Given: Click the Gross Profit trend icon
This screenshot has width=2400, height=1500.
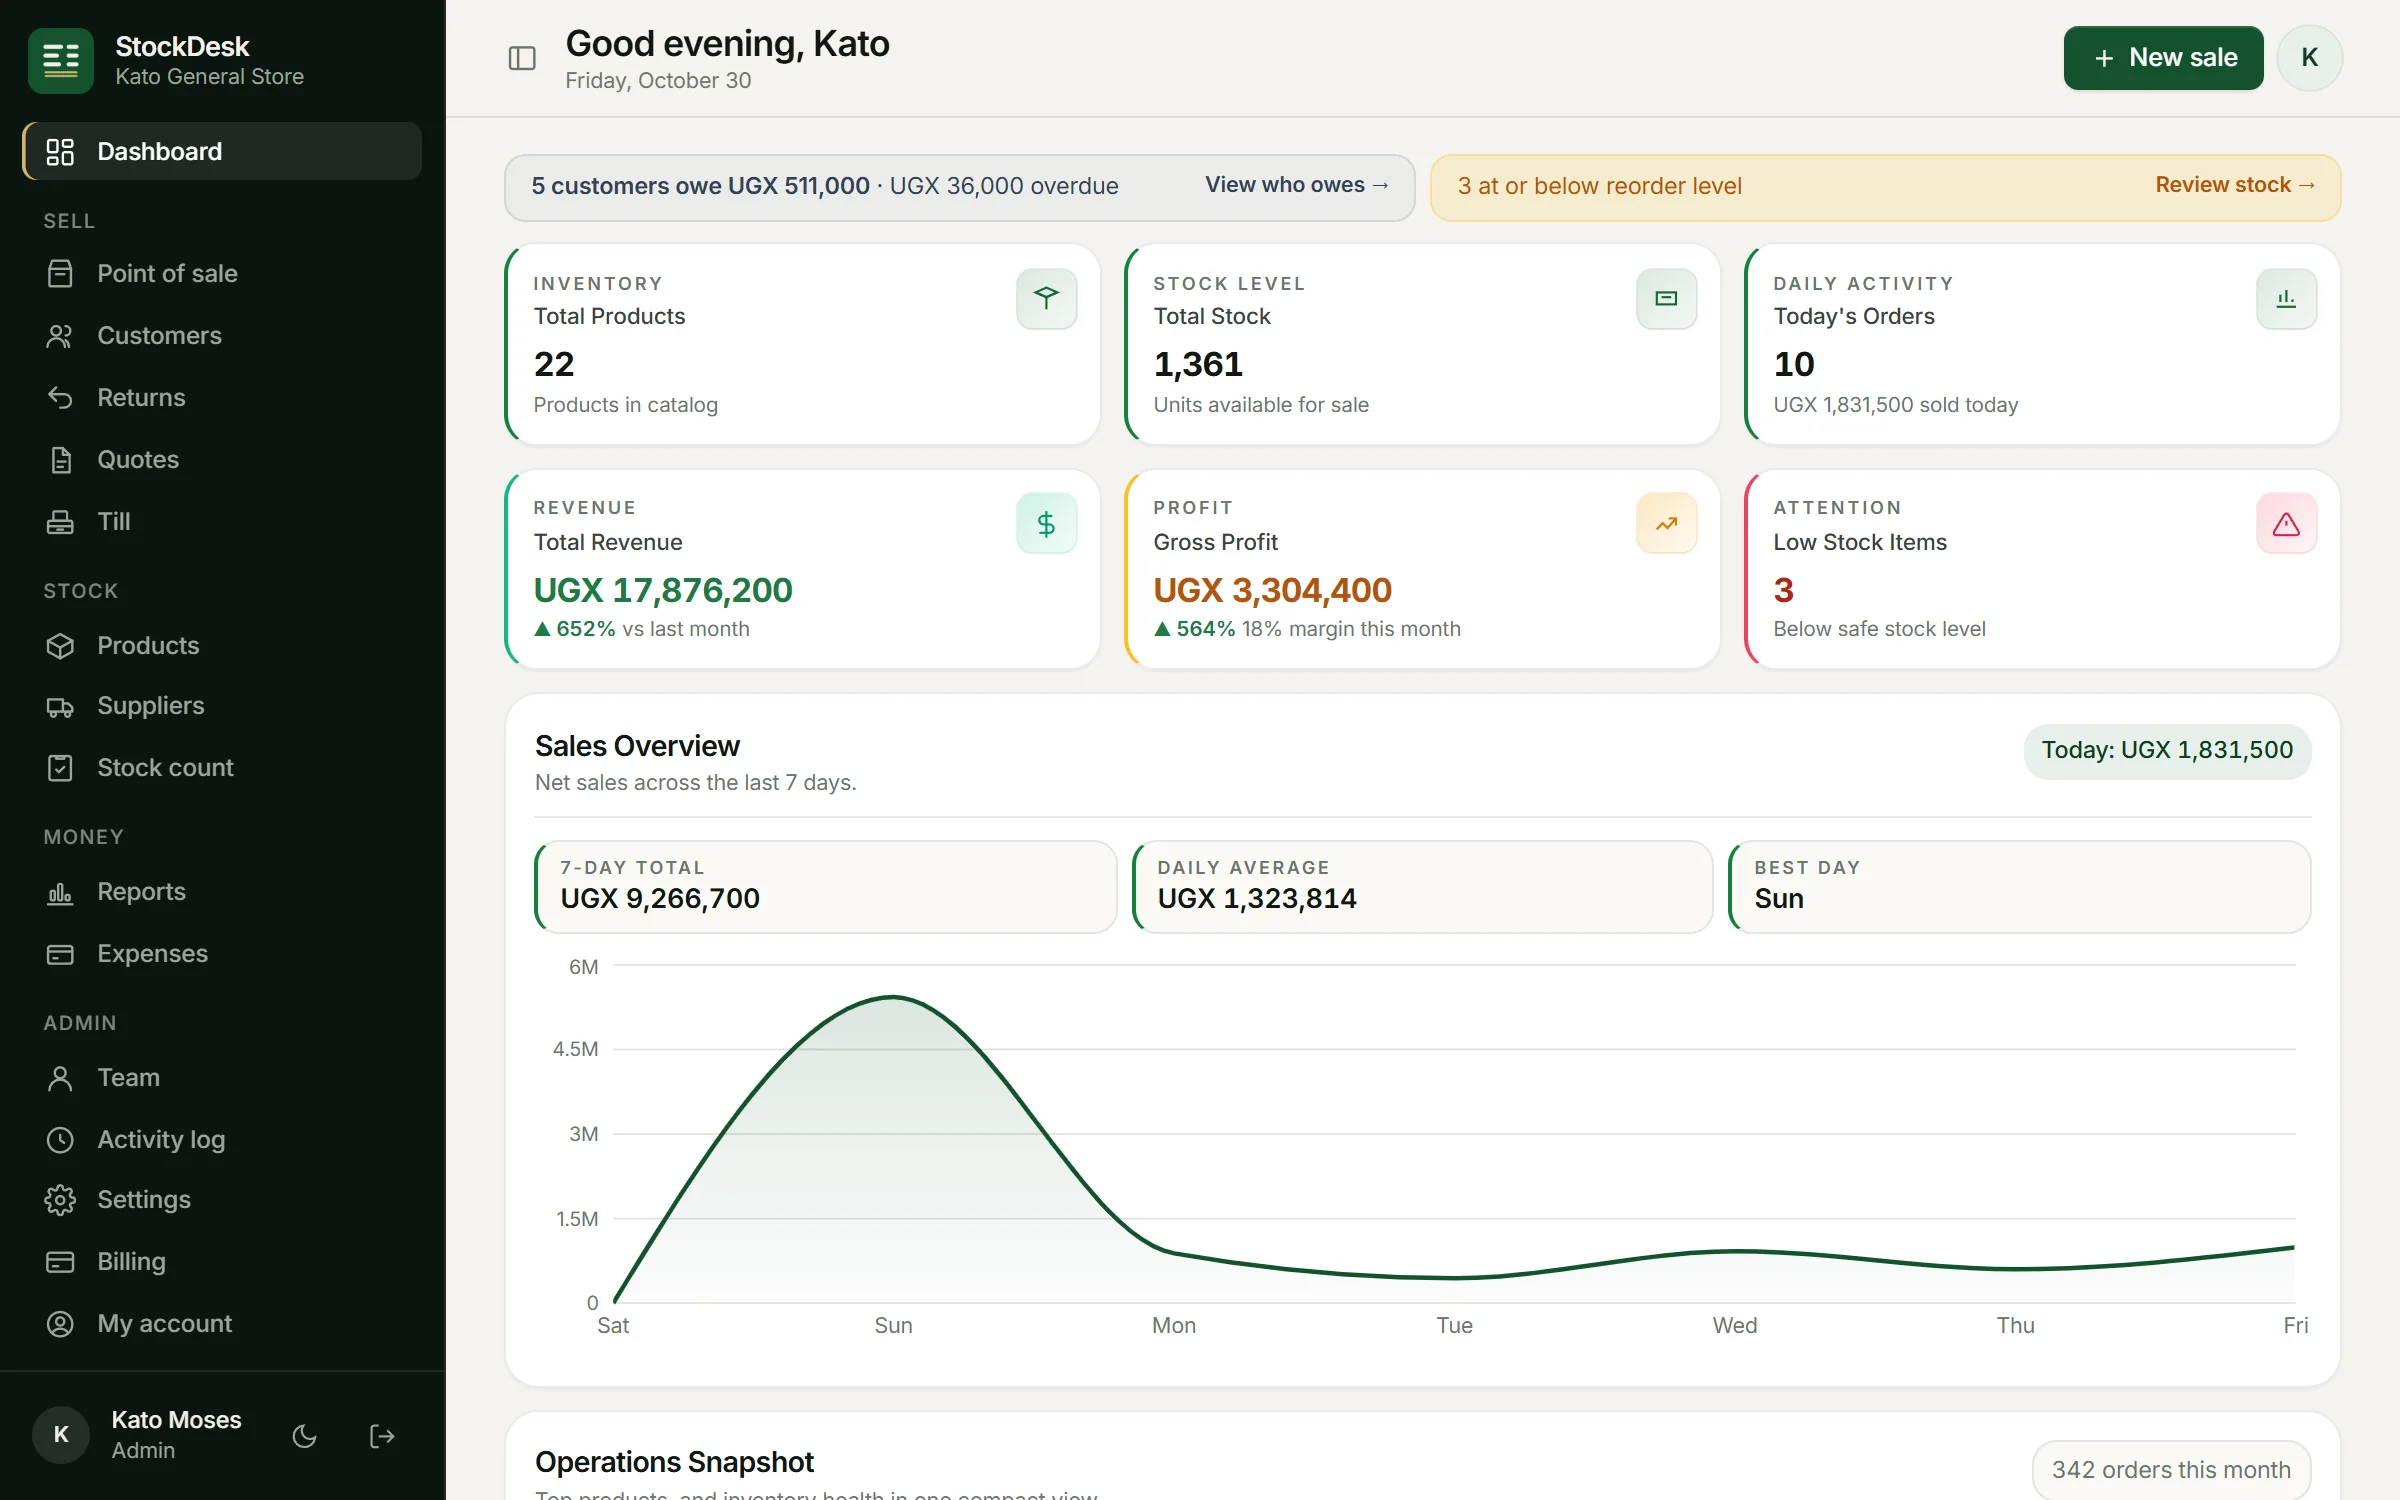Looking at the screenshot, I should point(1666,523).
